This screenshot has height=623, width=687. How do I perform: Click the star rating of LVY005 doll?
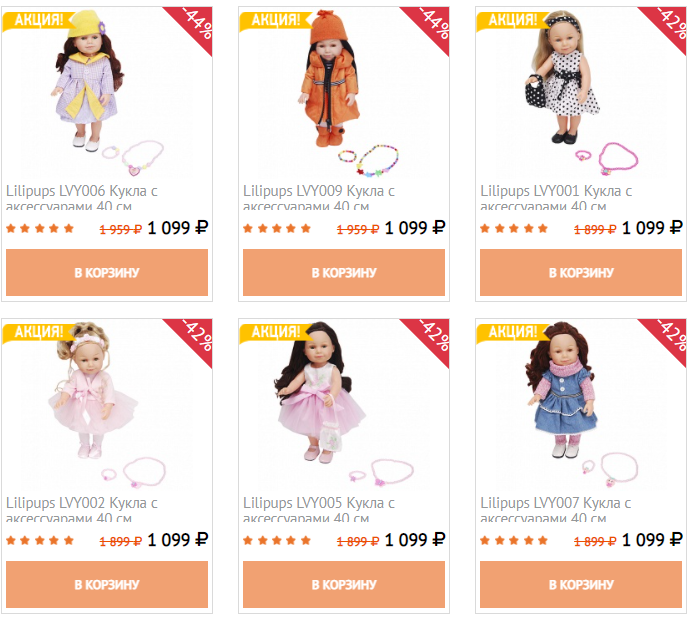(277, 540)
